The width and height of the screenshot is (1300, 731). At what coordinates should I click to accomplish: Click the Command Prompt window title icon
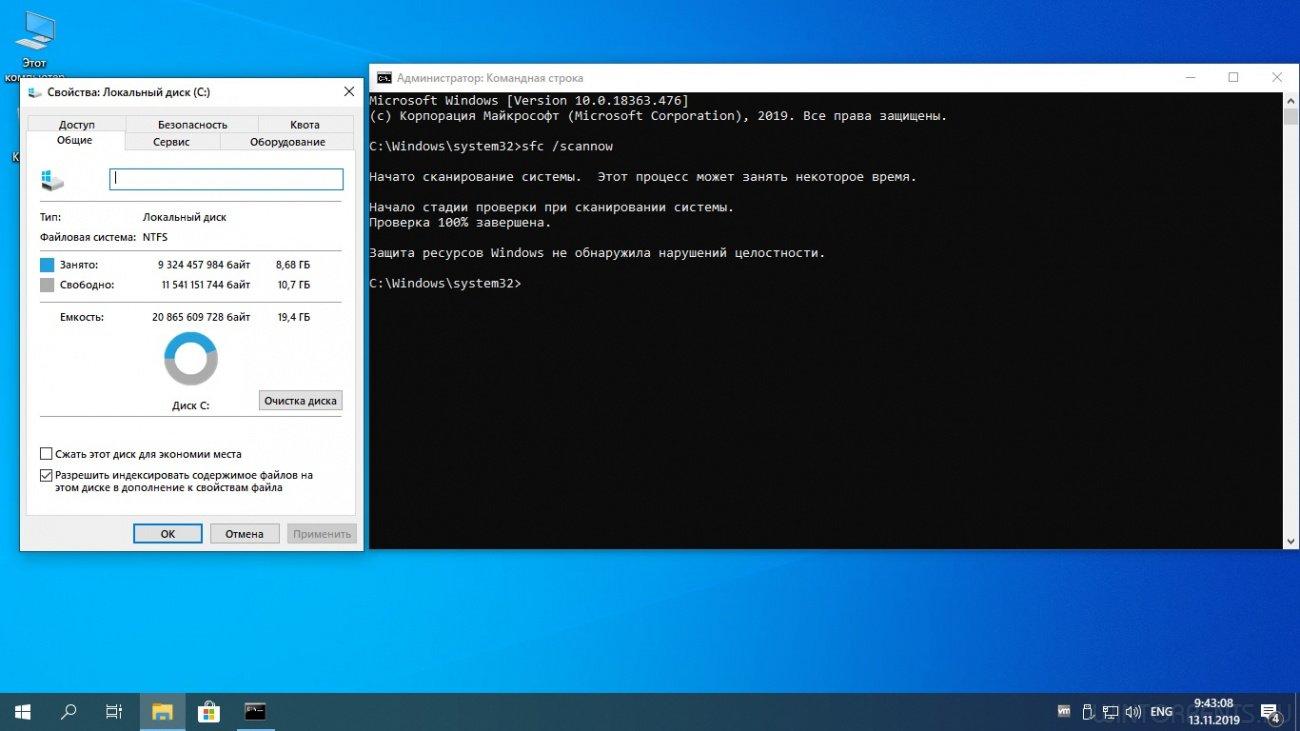point(384,78)
